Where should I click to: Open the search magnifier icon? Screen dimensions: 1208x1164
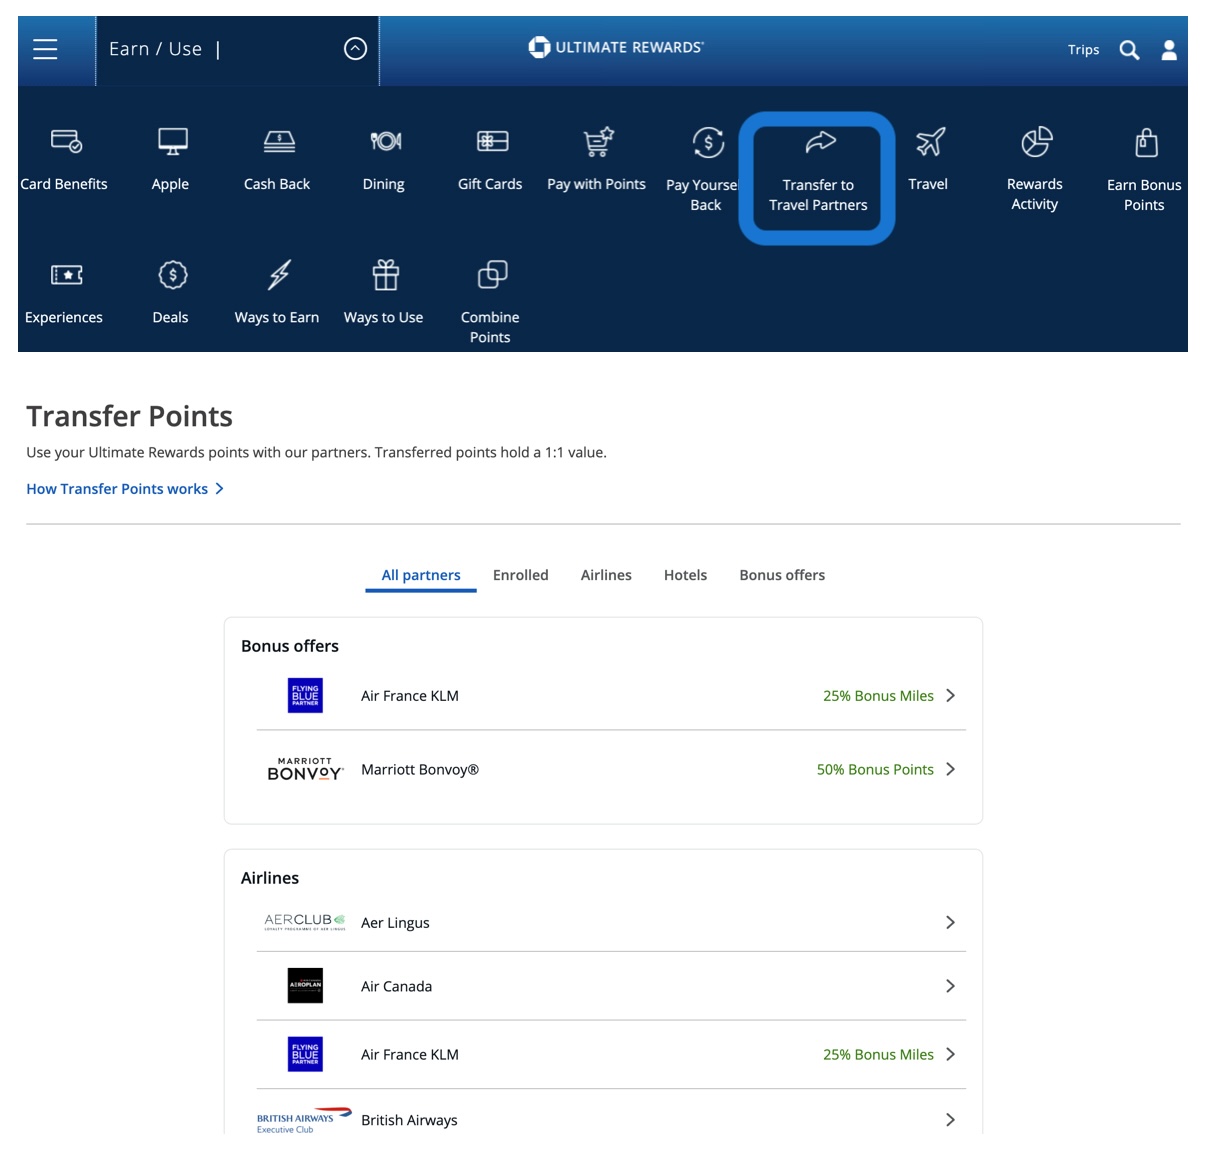coord(1129,49)
